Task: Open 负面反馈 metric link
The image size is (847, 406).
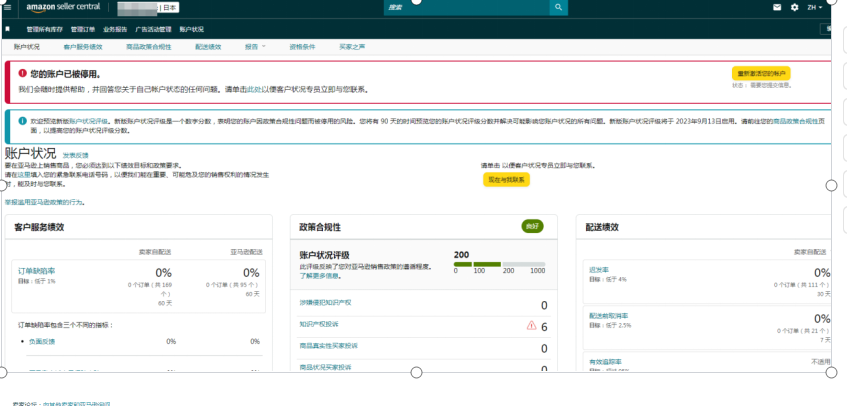Action: click(x=42, y=341)
